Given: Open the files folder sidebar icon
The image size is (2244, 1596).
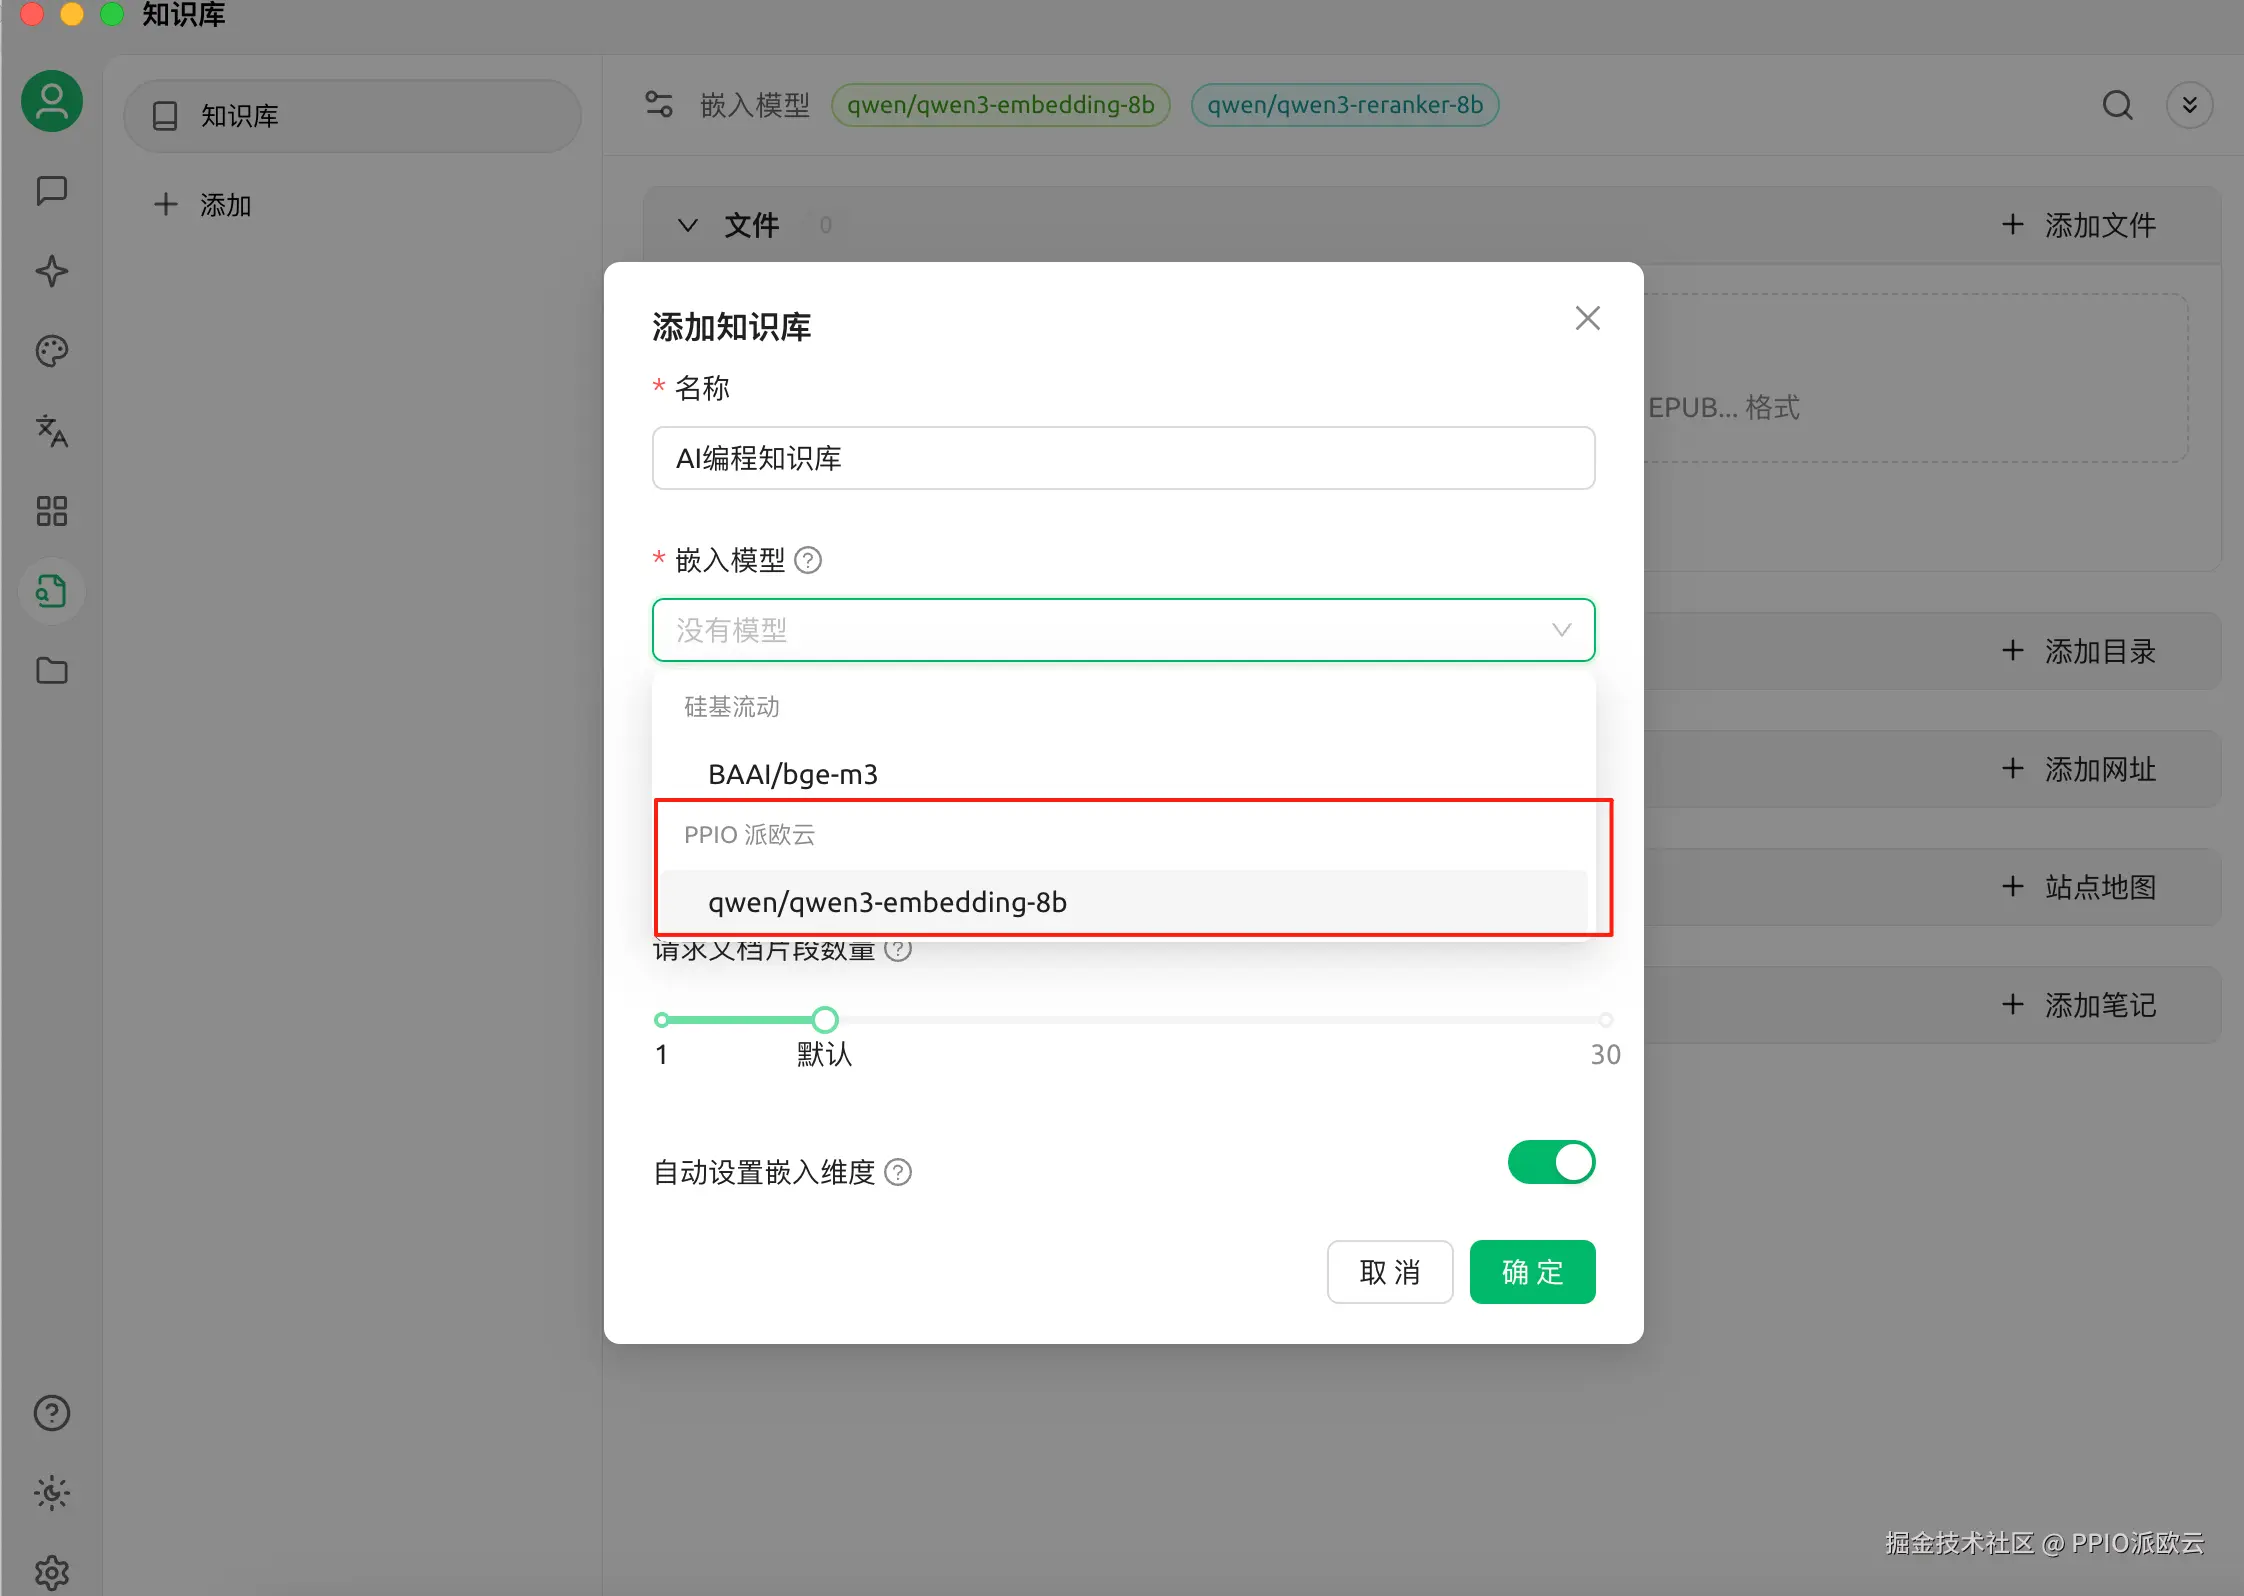Looking at the screenshot, I should (x=52, y=671).
